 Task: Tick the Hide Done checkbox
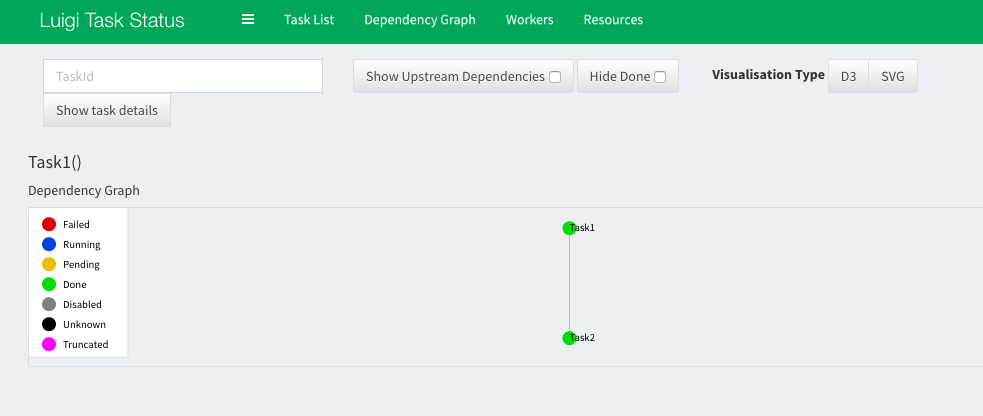[x=660, y=77]
